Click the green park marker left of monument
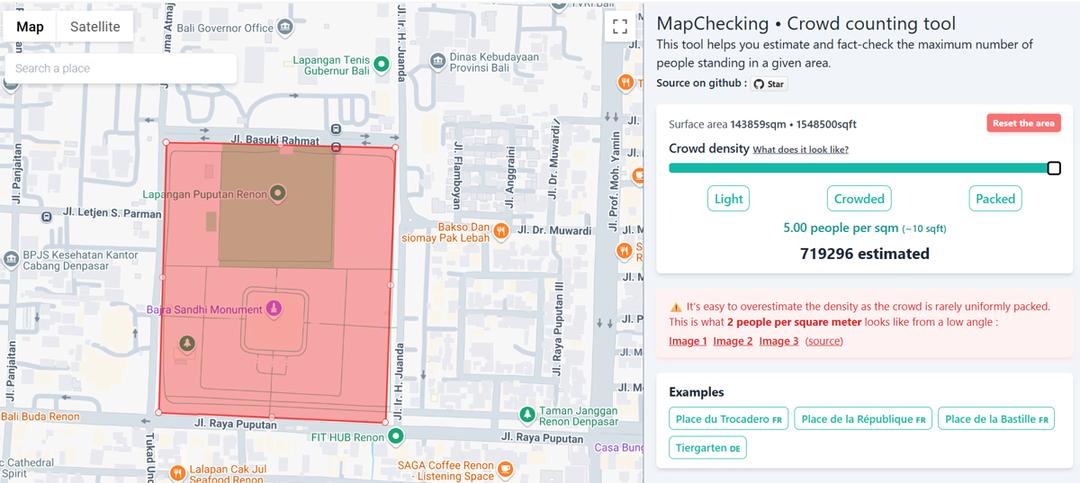 (187, 342)
